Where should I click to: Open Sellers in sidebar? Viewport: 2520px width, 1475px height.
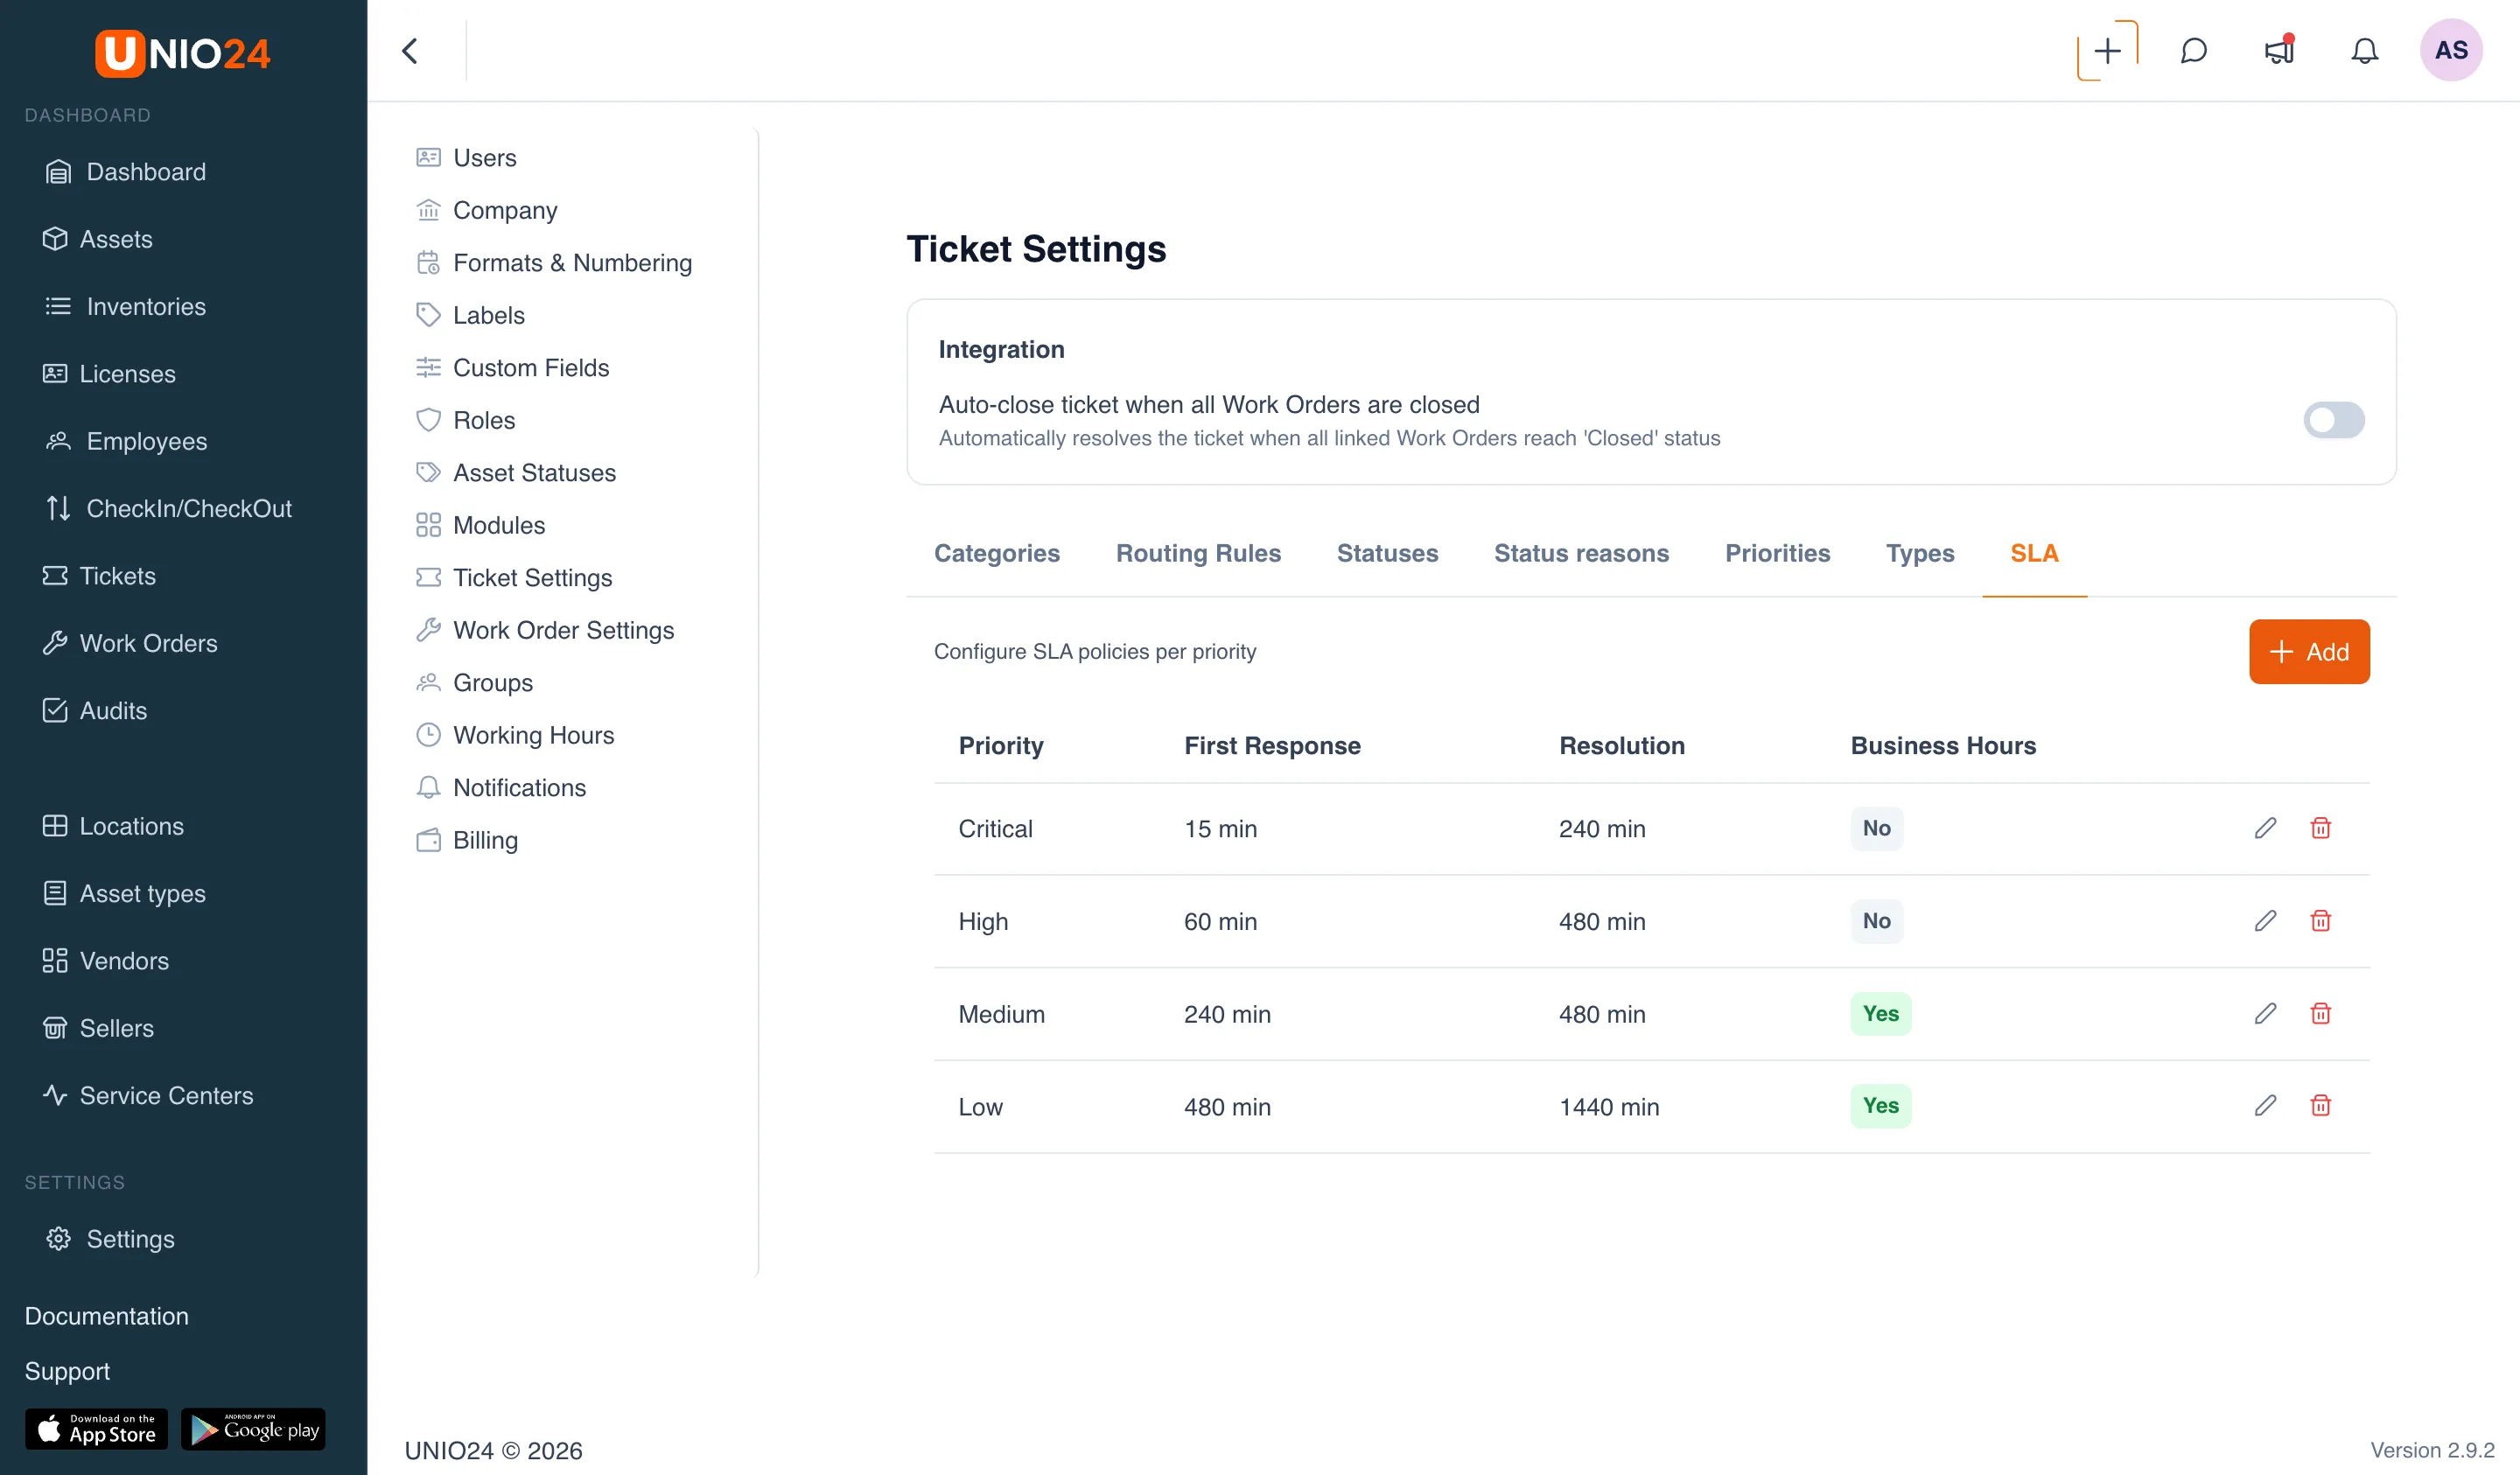click(98, 1028)
